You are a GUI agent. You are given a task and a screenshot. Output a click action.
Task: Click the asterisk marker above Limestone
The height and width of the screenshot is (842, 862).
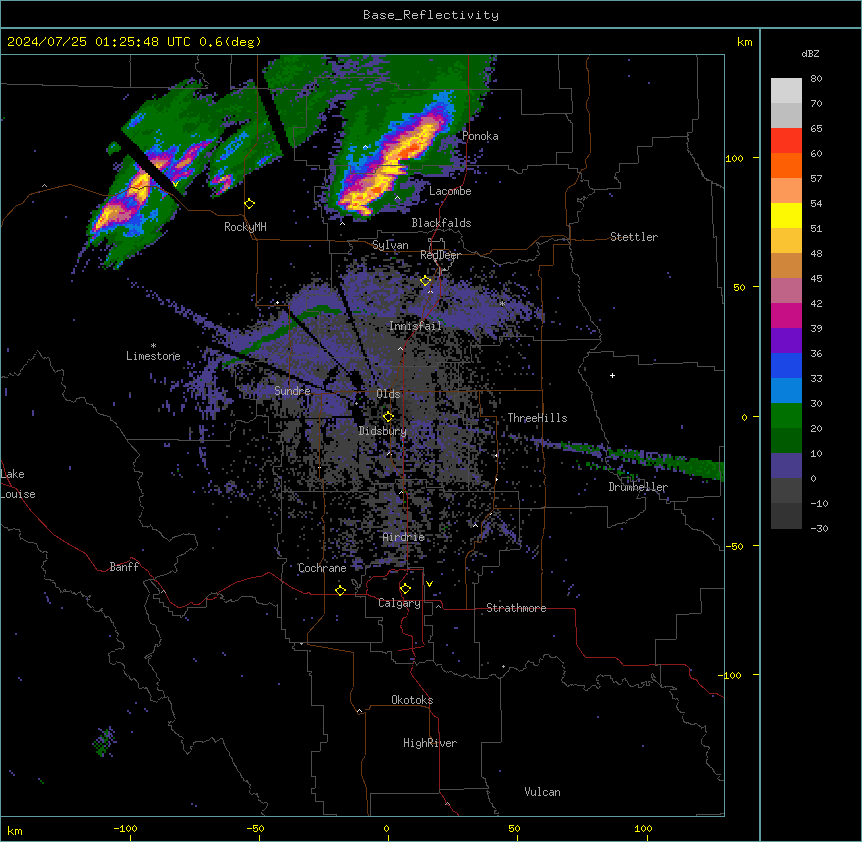153,346
